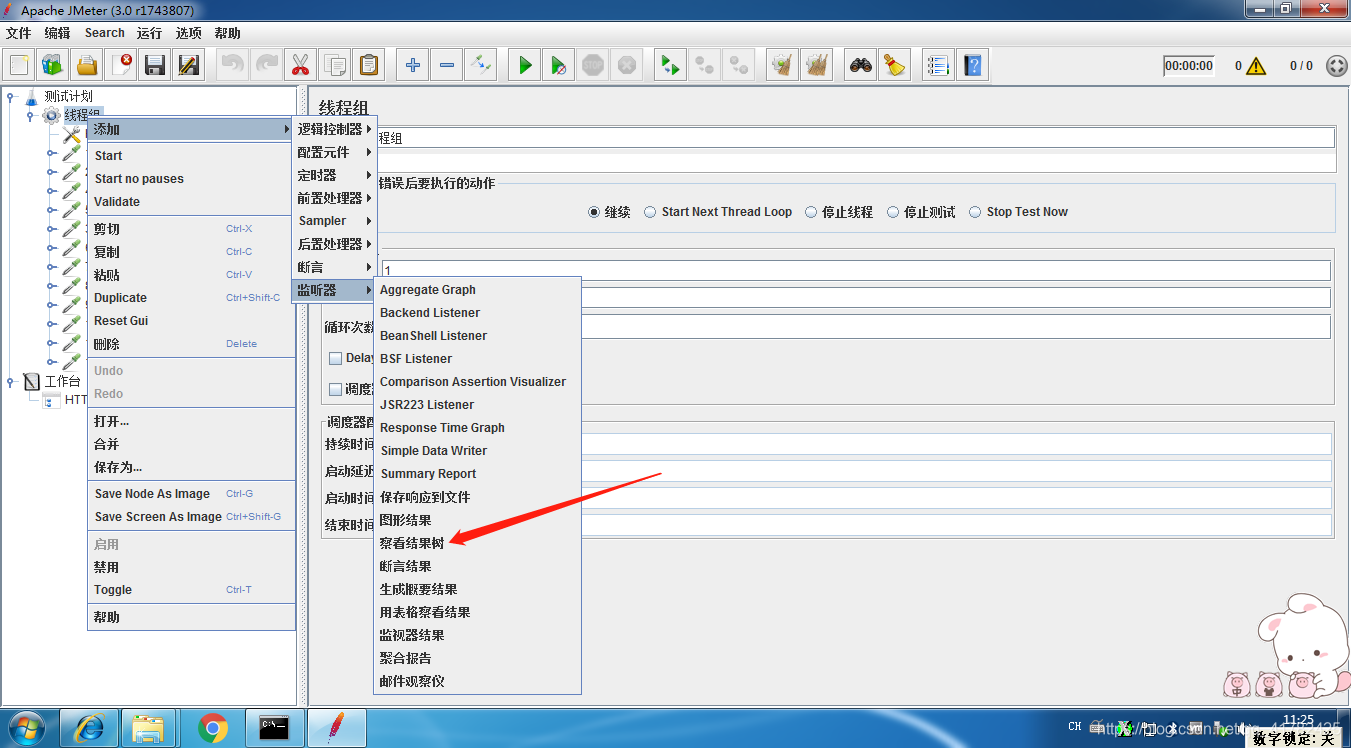Copy with the toolbar copy icon
The image size is (1351, 748).
pyautogui.click(x=334, y=66)
